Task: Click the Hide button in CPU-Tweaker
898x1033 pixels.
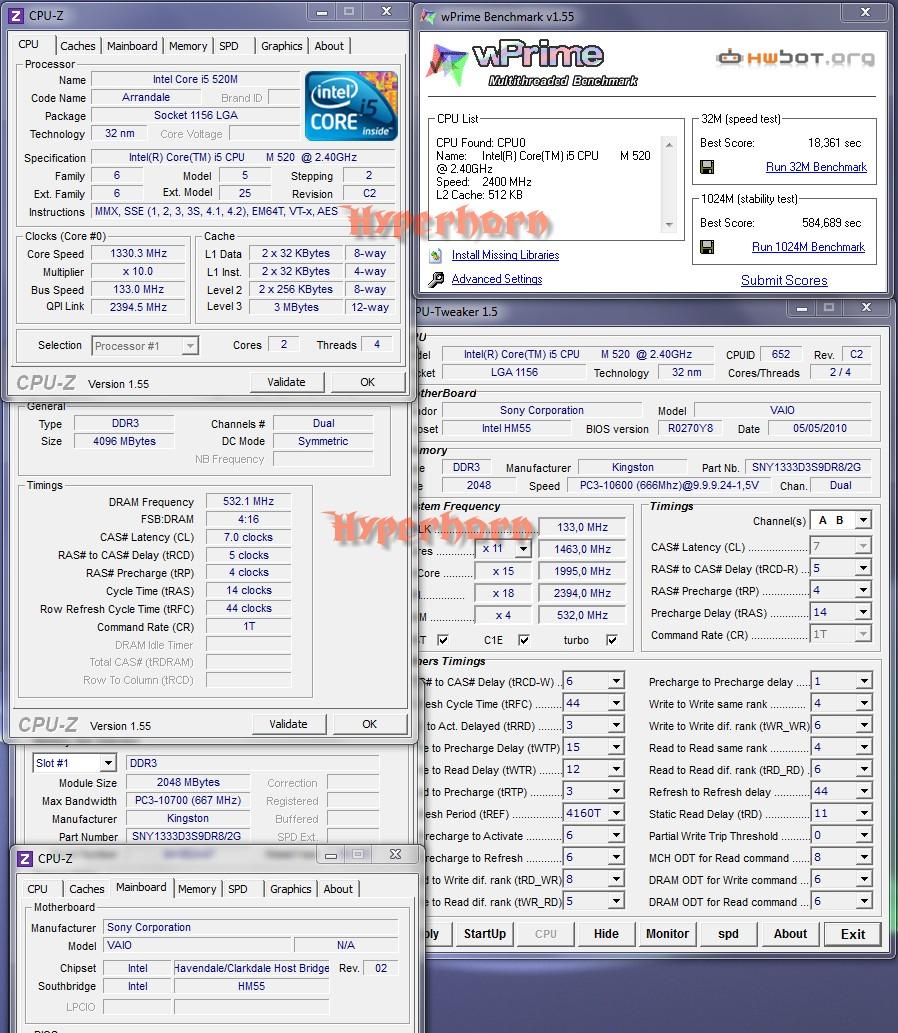Action: (x=606, y=934)
